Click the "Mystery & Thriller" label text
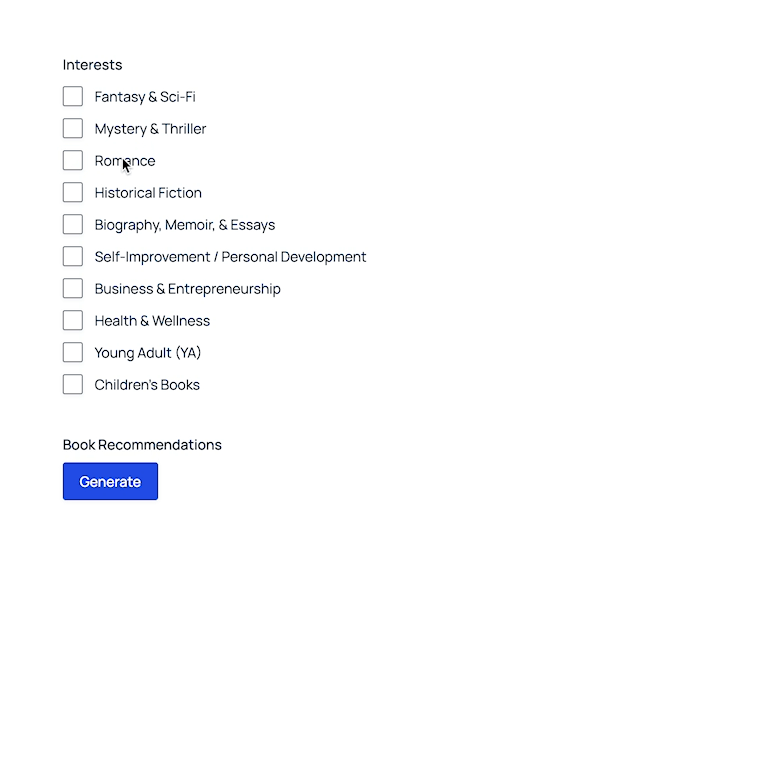This screenshot has height=760, width=770. tap(150, 129)
